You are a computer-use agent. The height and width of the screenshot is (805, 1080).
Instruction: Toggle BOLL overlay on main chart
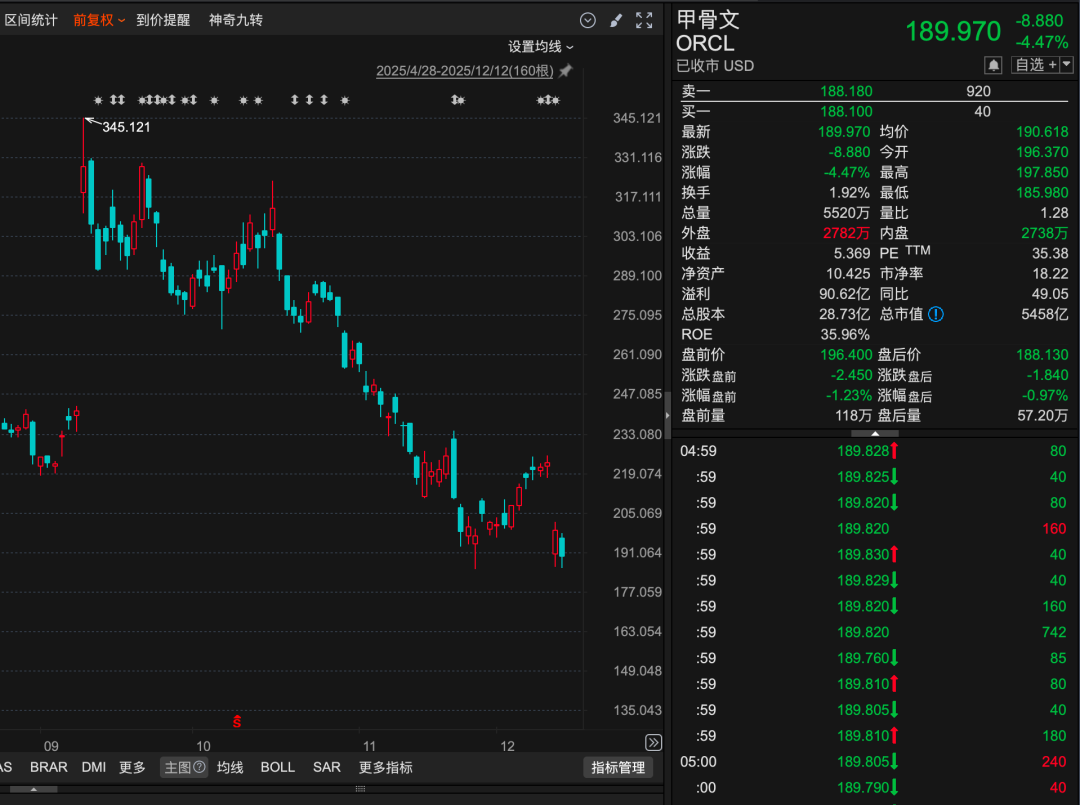278,767
